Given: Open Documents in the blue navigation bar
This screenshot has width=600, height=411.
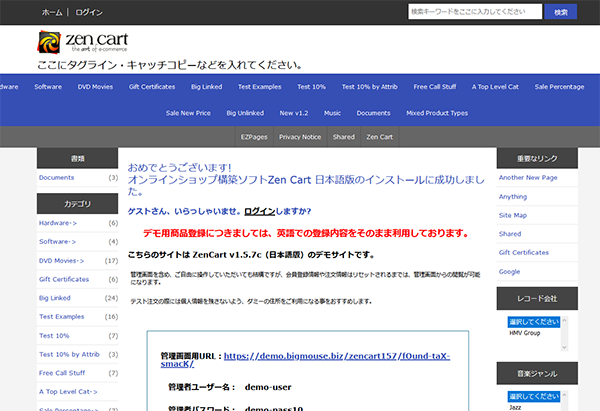Looking at the screenshot, I should (x=373, y=113).
